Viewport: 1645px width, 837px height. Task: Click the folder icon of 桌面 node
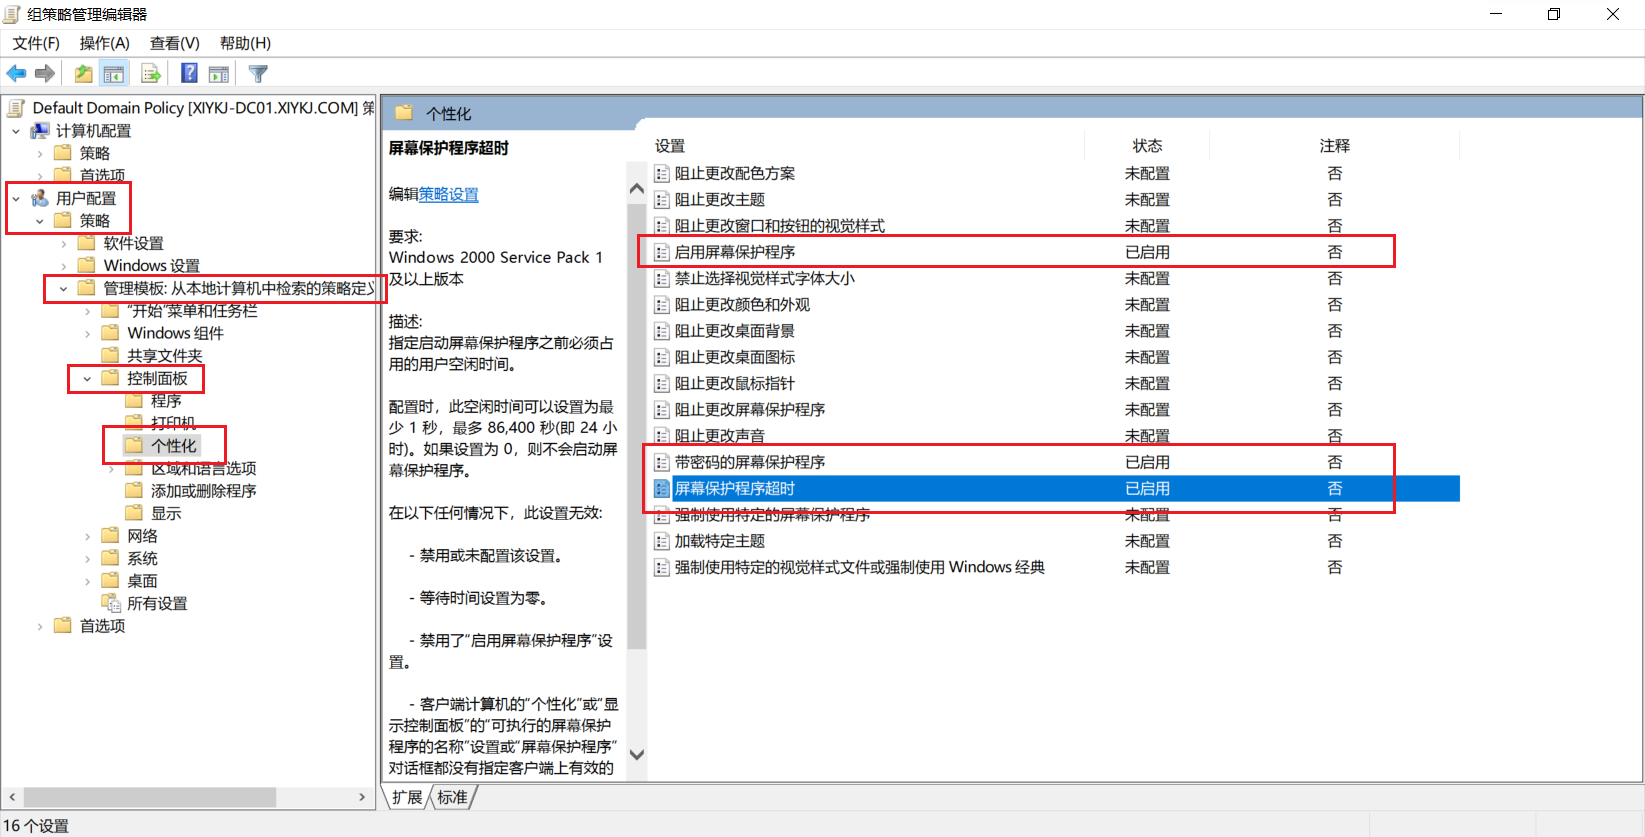click(x=111, y=581)
